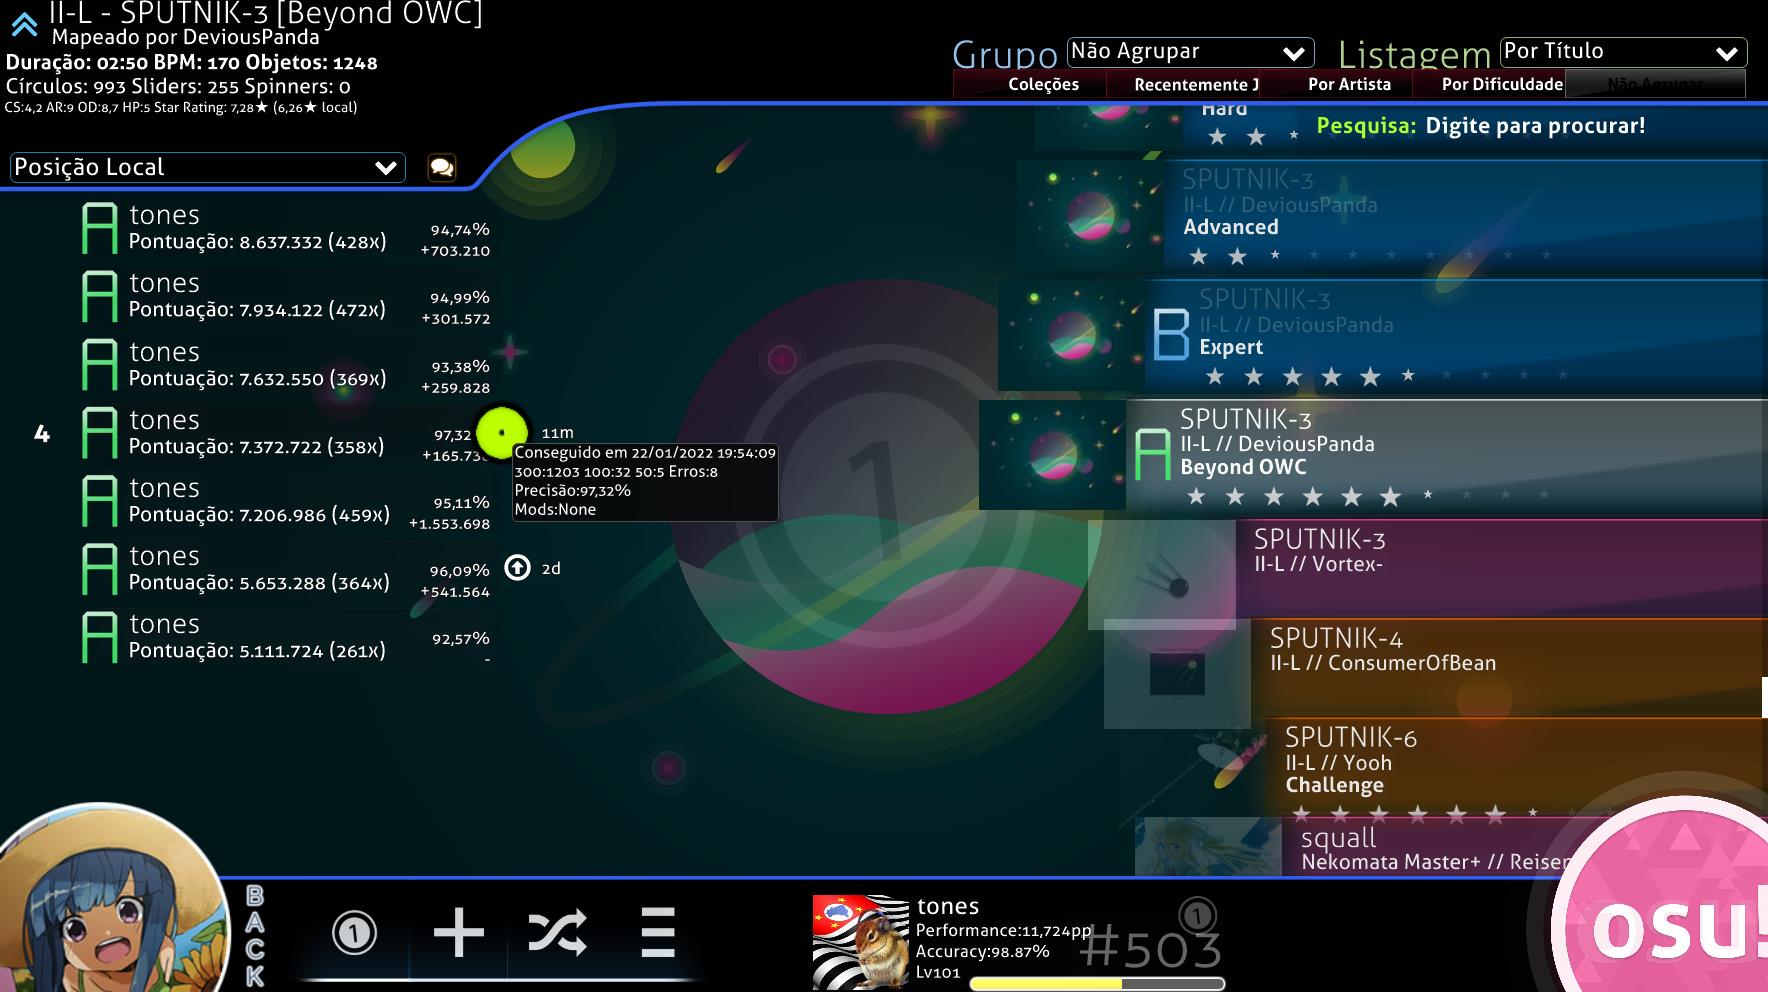Click score text 'Pontuação: 5.111.724 (261x)'

[x=258, y=651]
